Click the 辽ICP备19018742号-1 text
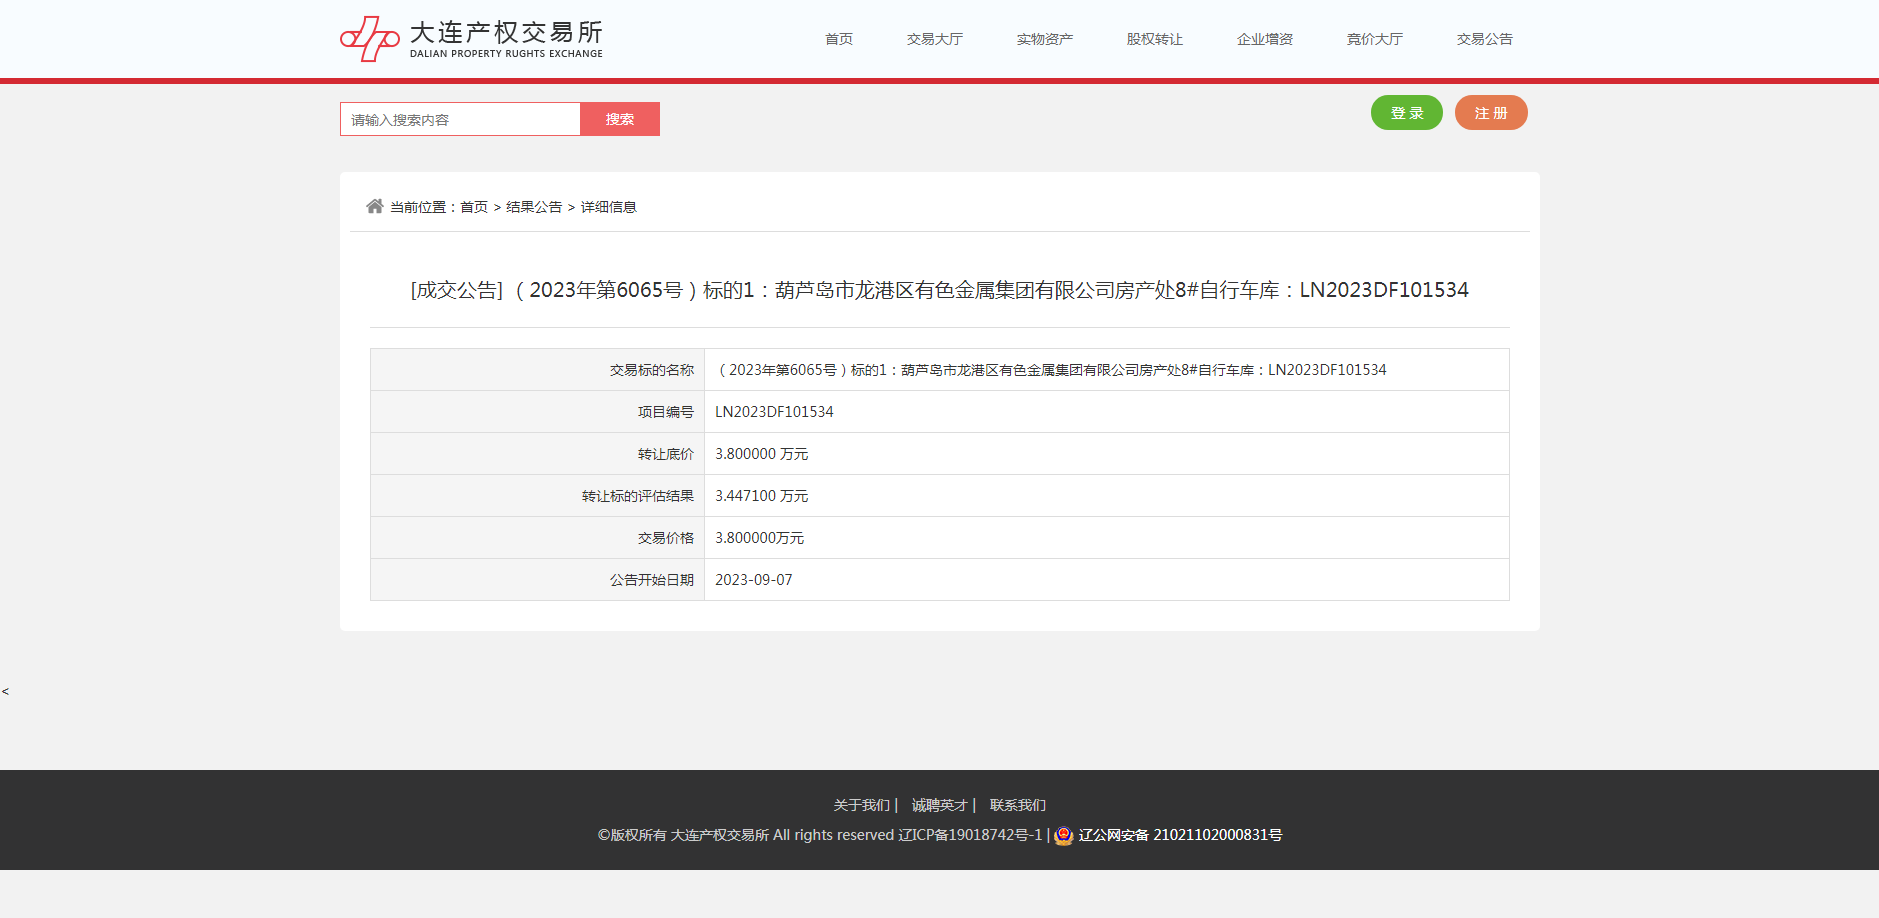The height and width of the screenshot is (918, 1879). click(x=970, y=835)
